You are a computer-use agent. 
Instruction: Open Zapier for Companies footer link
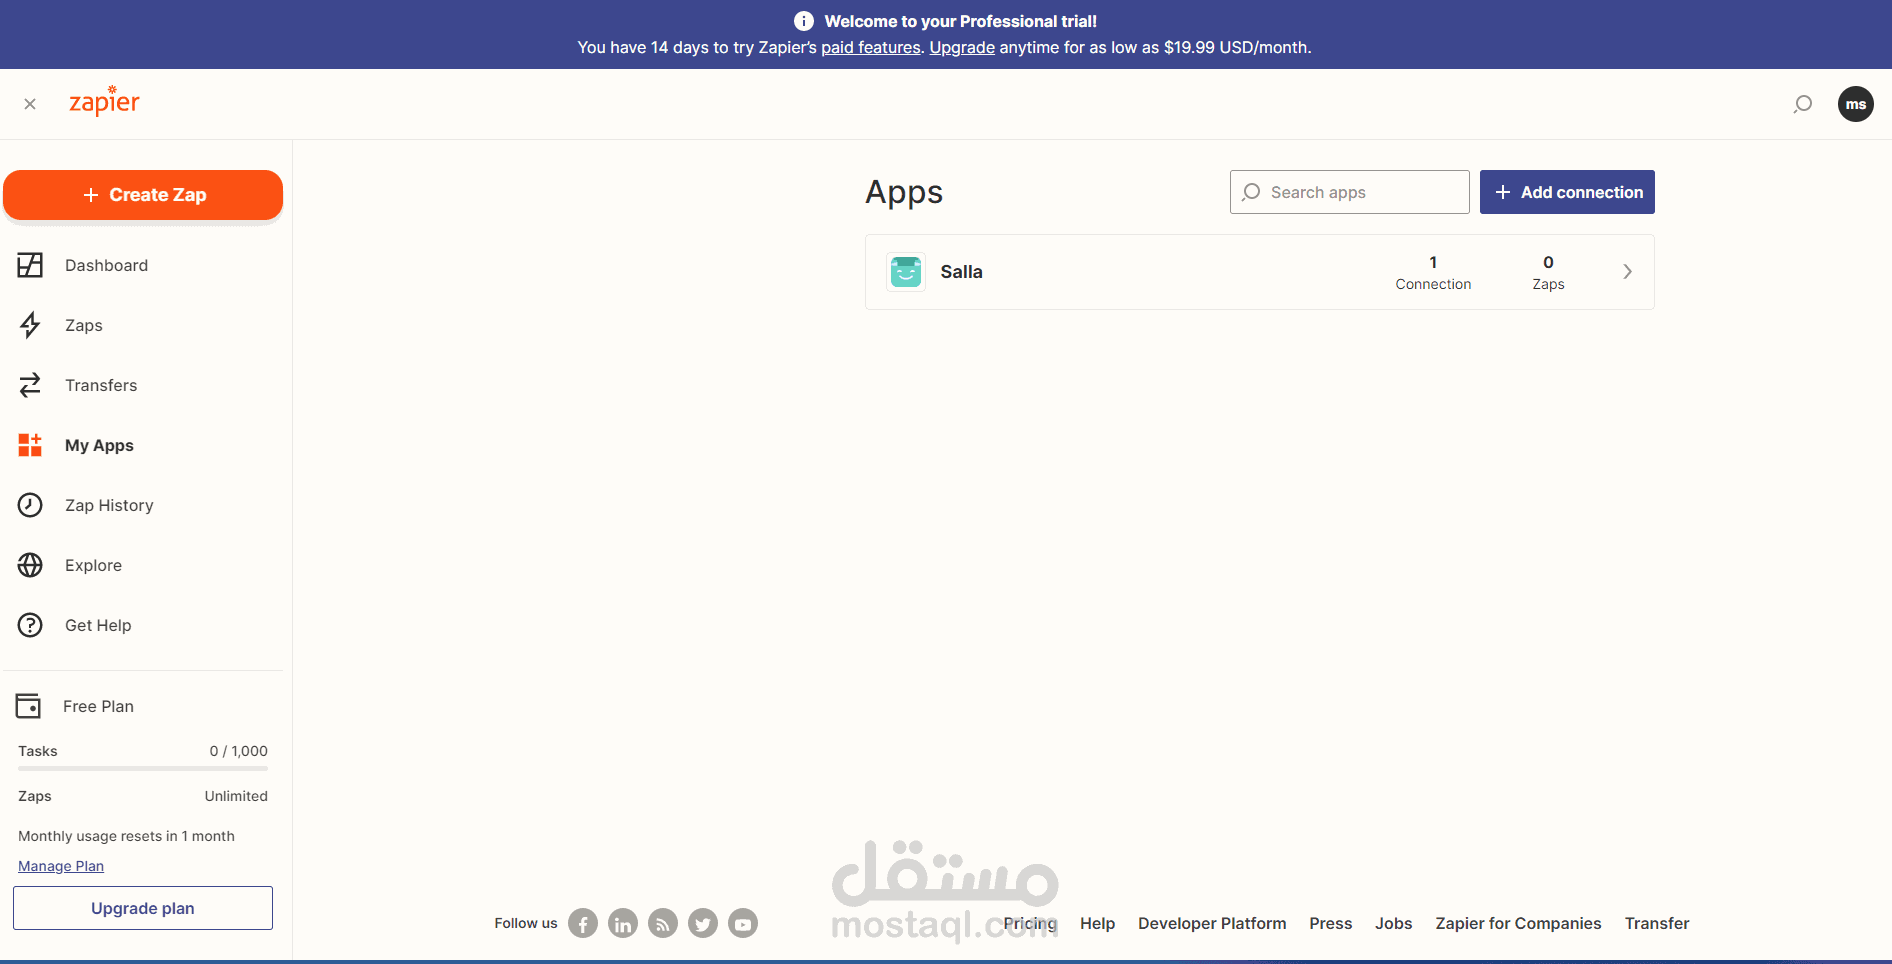(1518, 923)
